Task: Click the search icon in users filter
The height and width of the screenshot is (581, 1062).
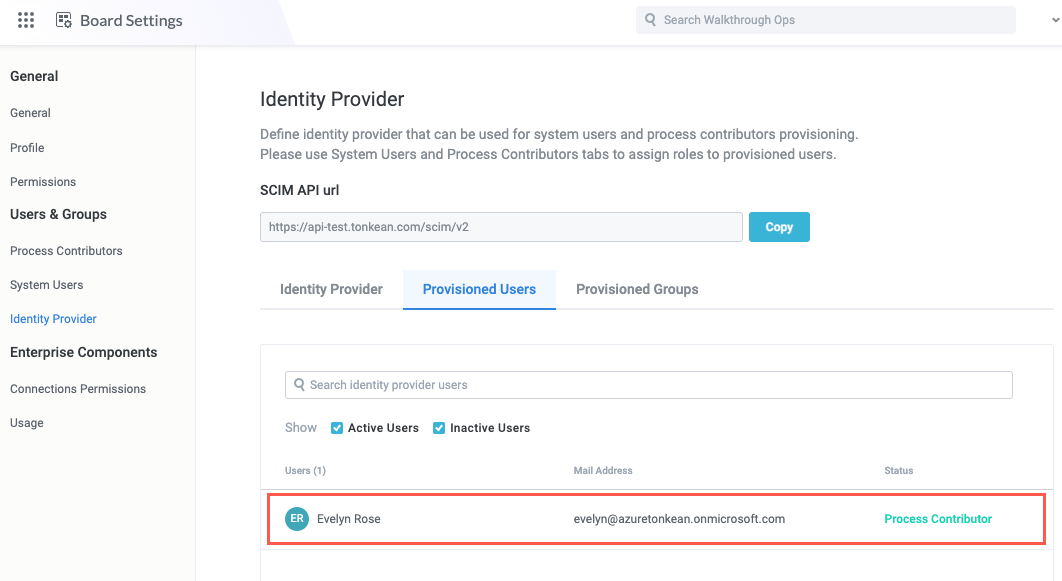Action: click(299, 385)
